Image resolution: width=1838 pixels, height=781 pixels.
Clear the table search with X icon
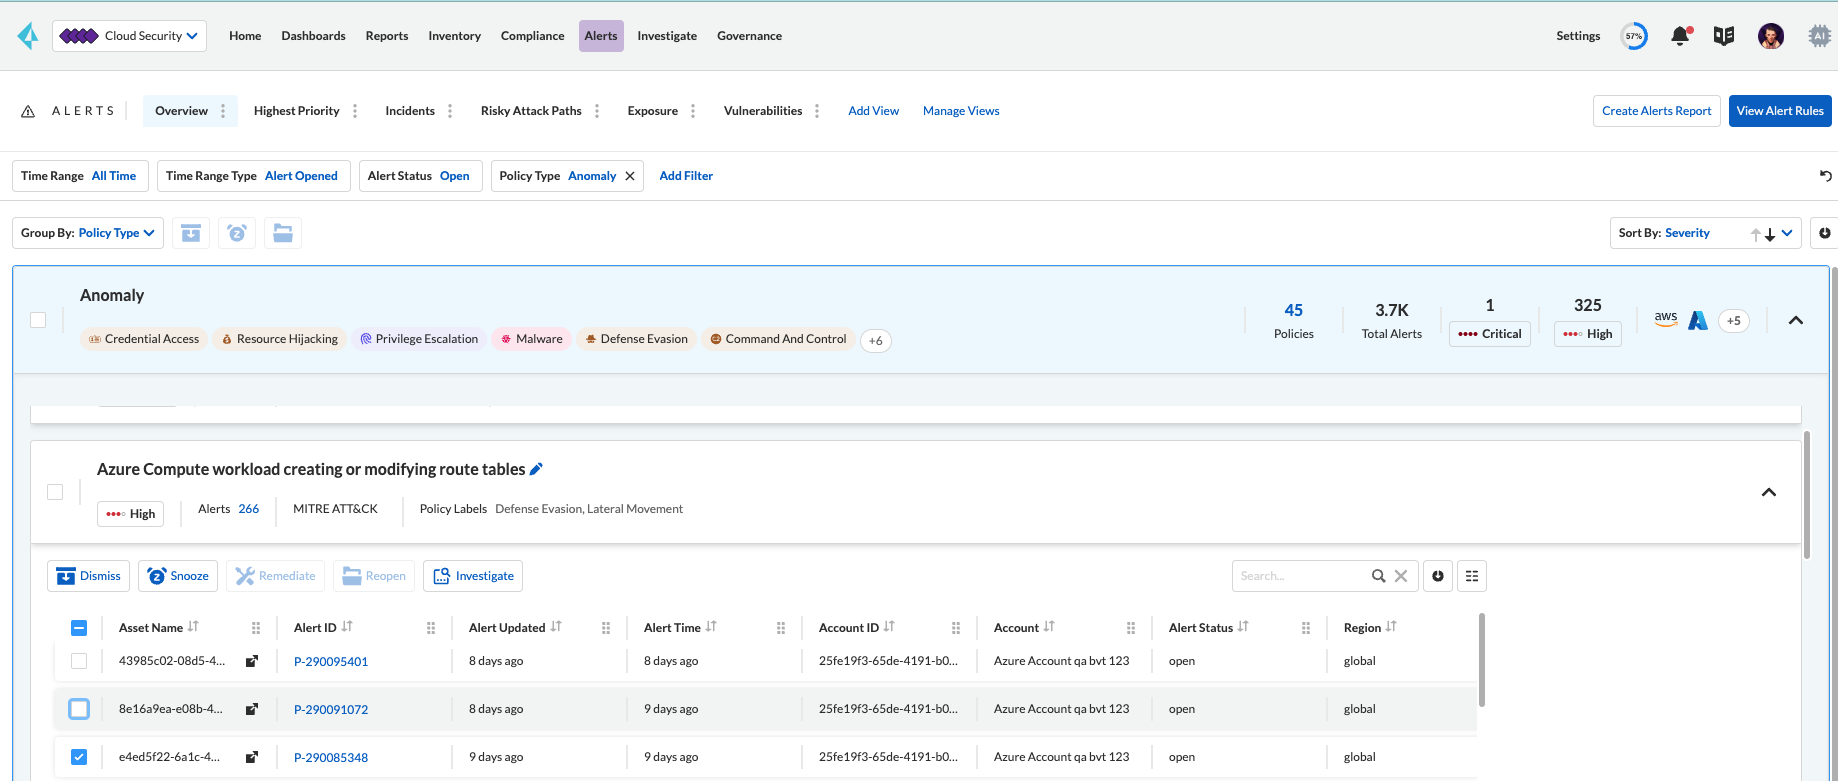(1401, 576)
